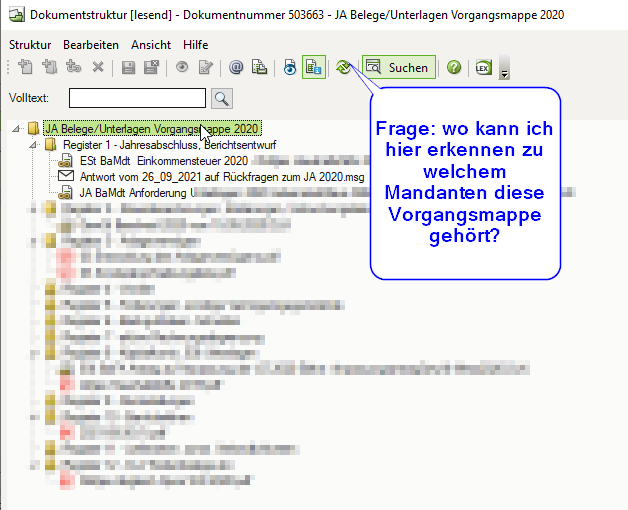The image size is (628, 510).
Task: Click the add document link icon
Action: pyautogui.click(x=73, y=67)
